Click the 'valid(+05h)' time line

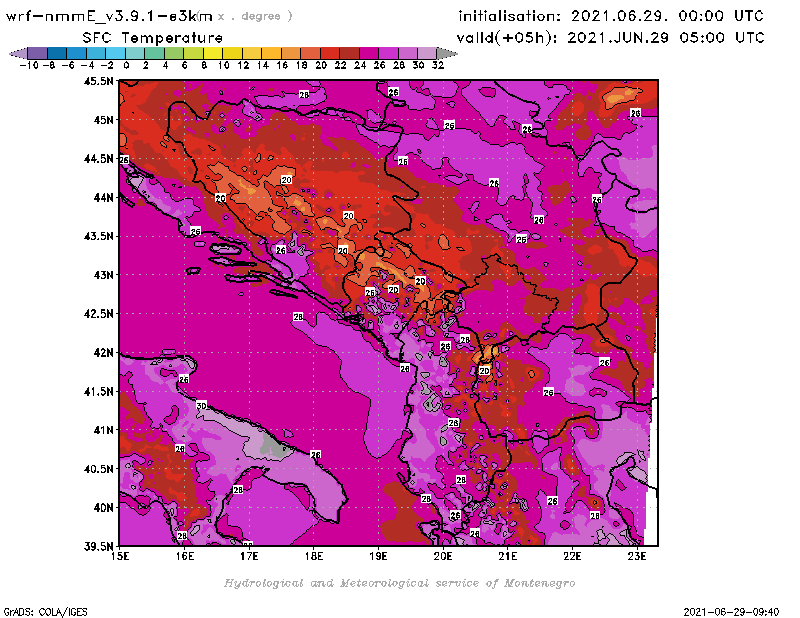pos(610,37)
